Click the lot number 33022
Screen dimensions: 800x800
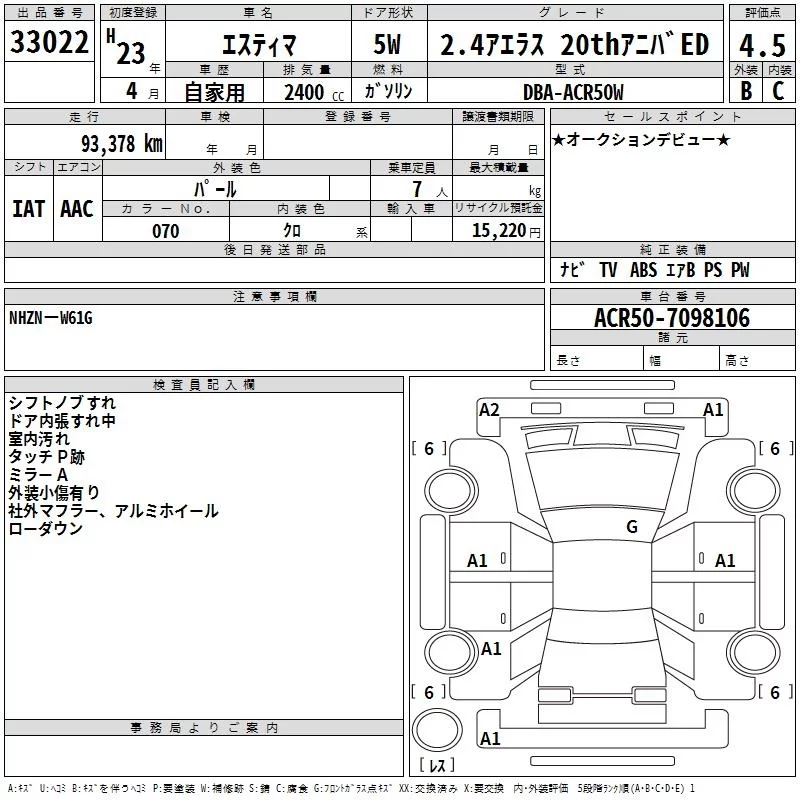click(x=49, y=42)
